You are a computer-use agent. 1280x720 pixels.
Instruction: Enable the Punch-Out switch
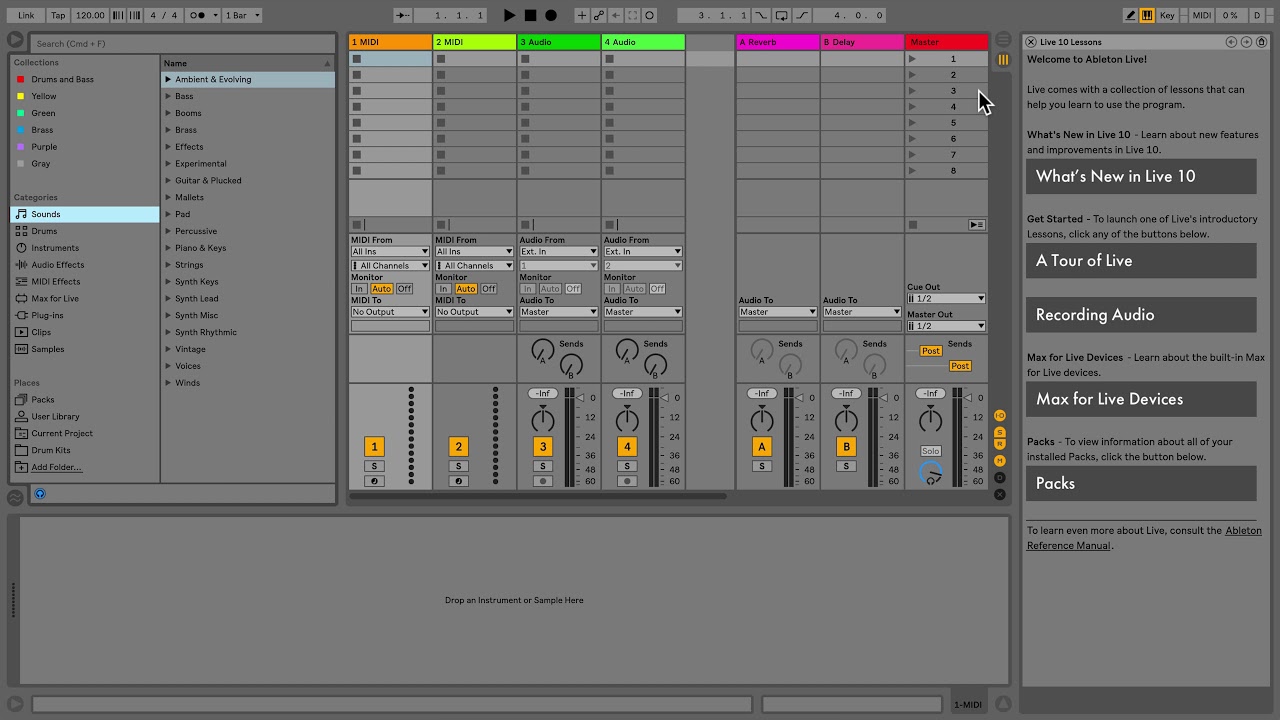pyautogui.click(x=802, y=15)
